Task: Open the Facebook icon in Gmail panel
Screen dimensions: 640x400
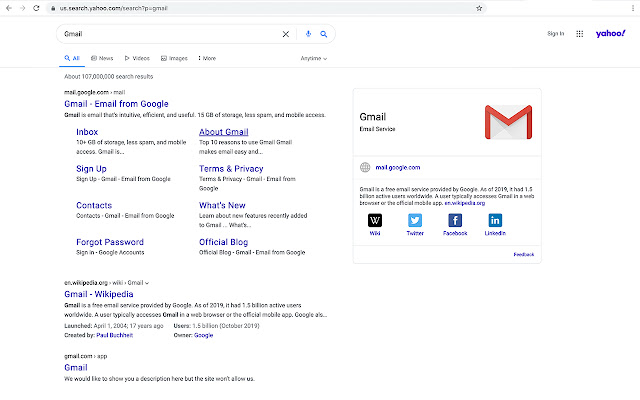Action: (455, 221)
